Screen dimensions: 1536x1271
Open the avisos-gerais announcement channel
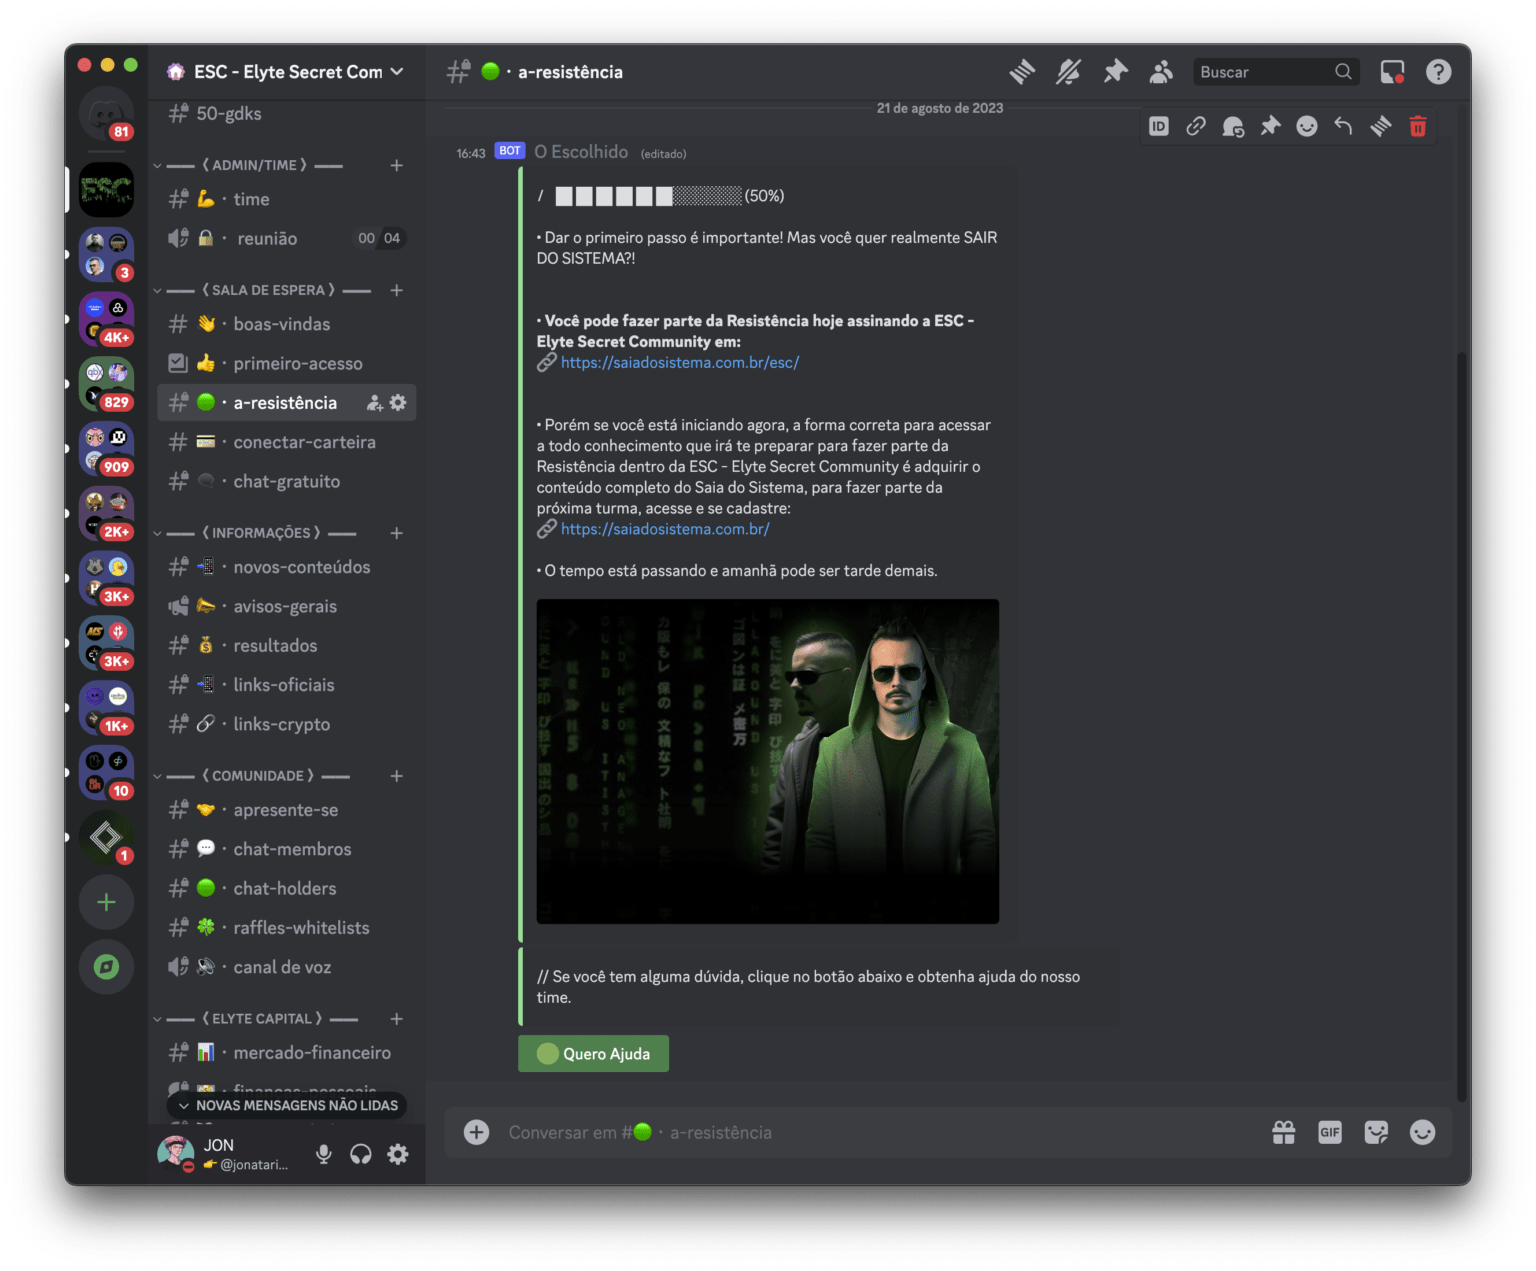click(287, 607)
